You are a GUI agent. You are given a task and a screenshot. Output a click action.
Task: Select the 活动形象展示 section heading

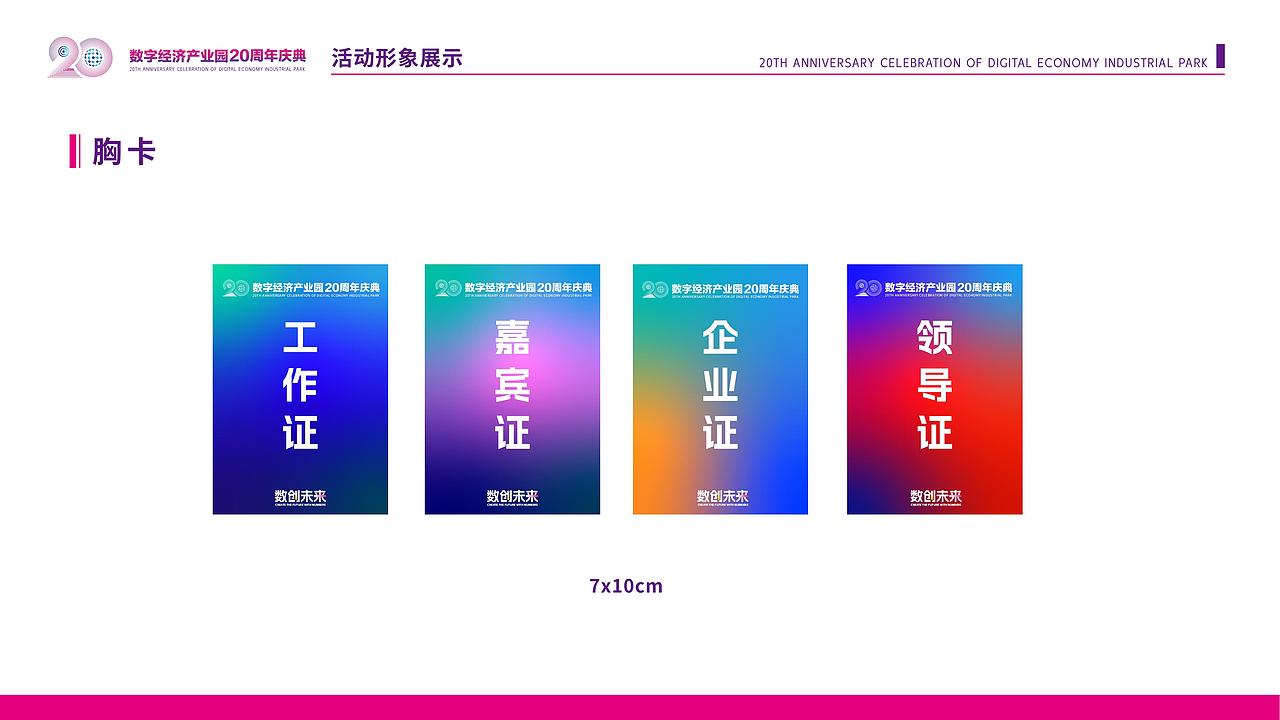click(x=397, y=58)
